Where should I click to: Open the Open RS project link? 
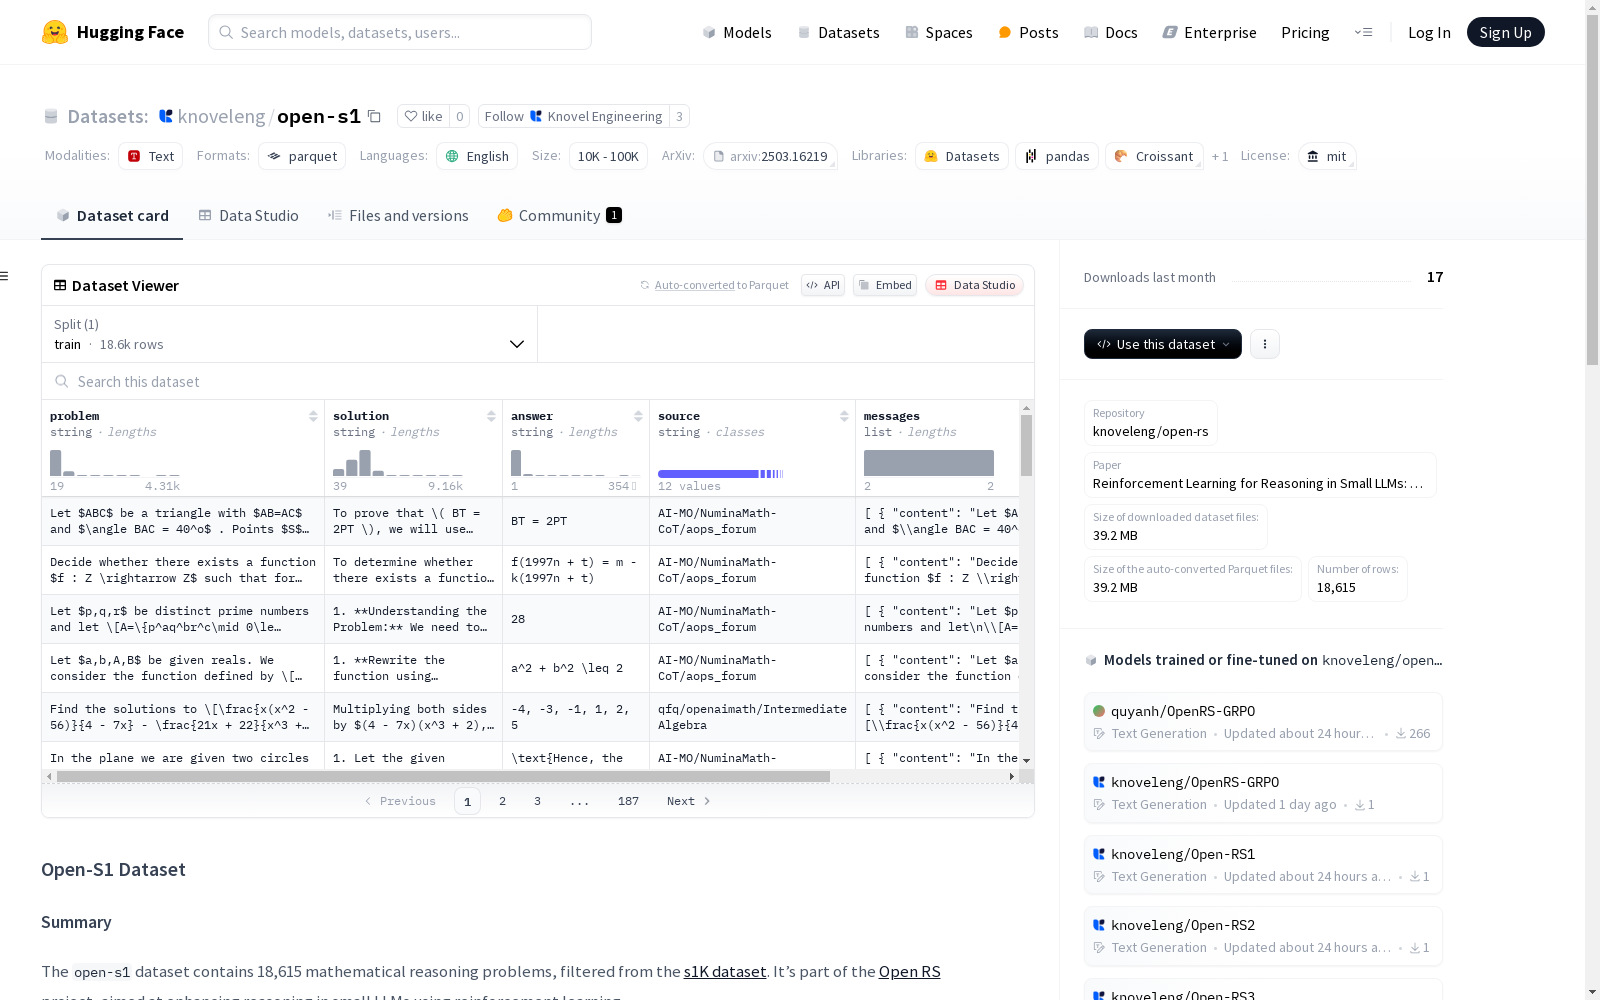(x=910, y=972)
